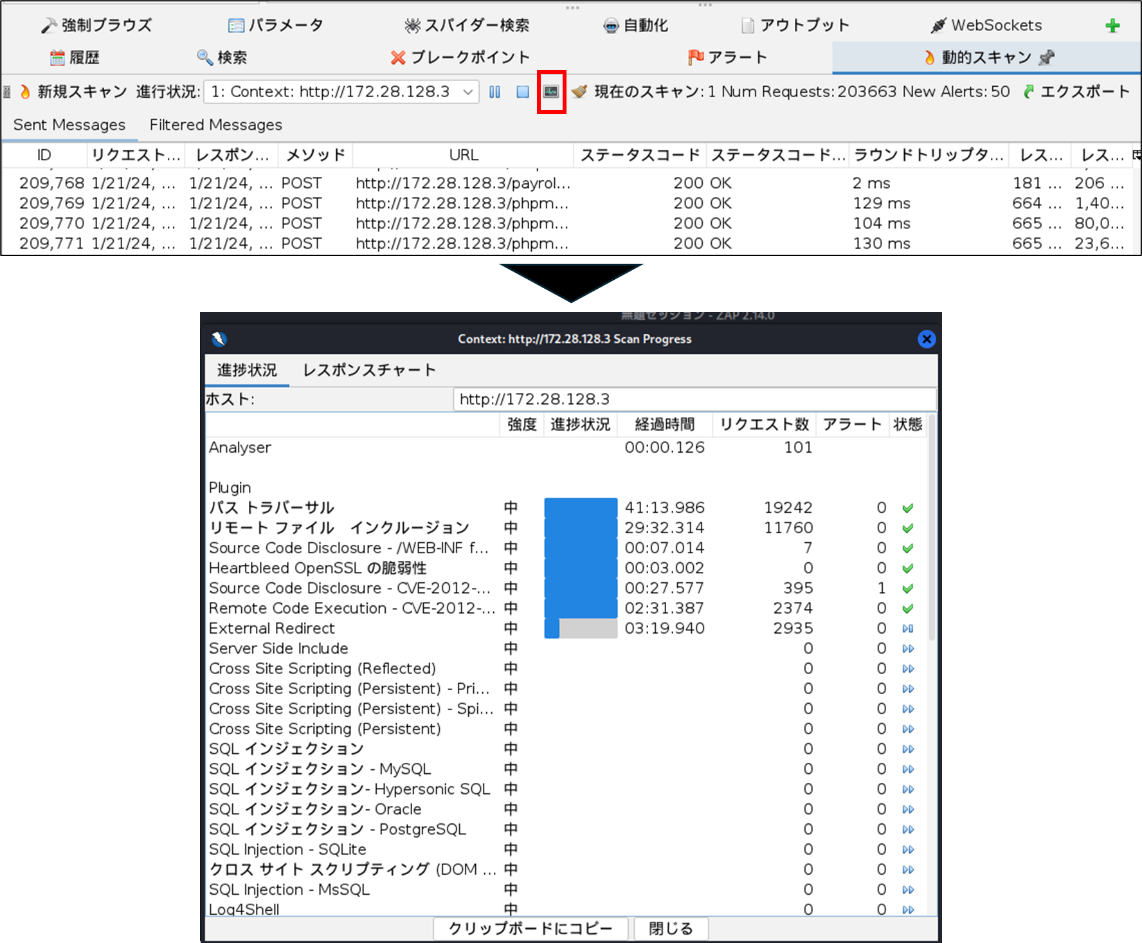Add a new tab with green plus
Screen dimensions: 1142x943
pyautogui.click(x=1112, y=26)
